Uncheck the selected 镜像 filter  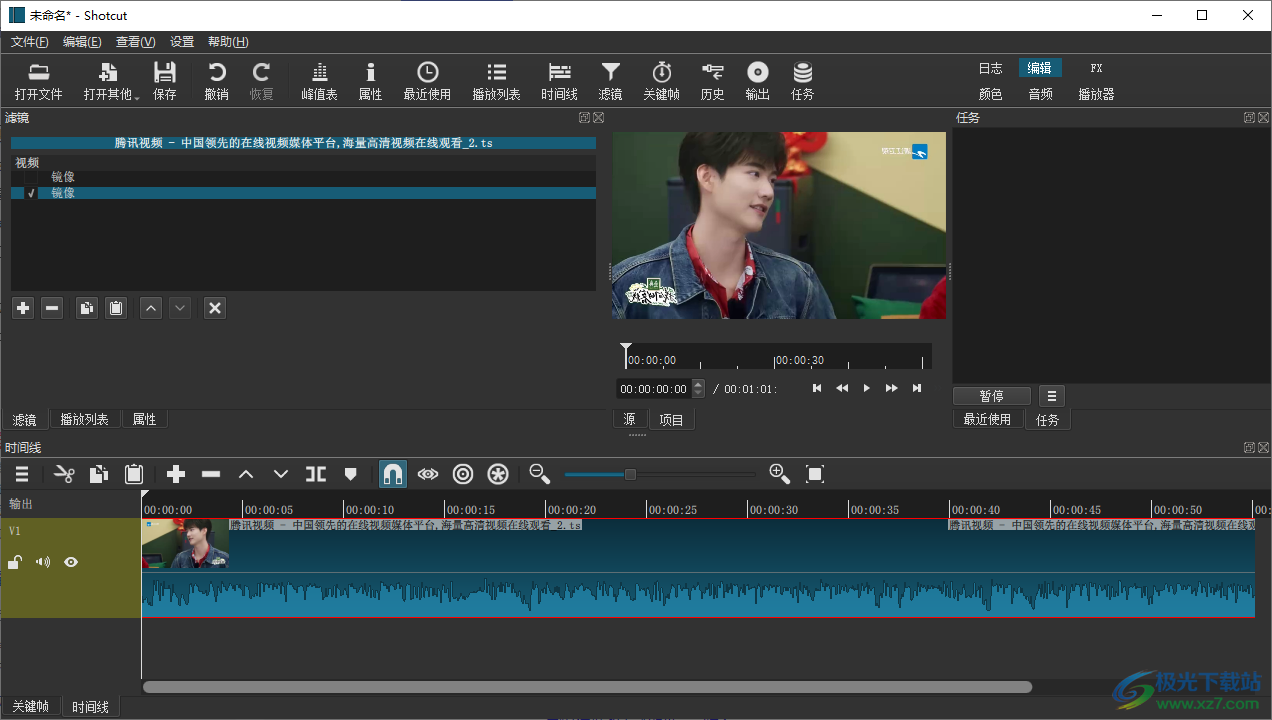pyautogui.click(x=31, y=193)
